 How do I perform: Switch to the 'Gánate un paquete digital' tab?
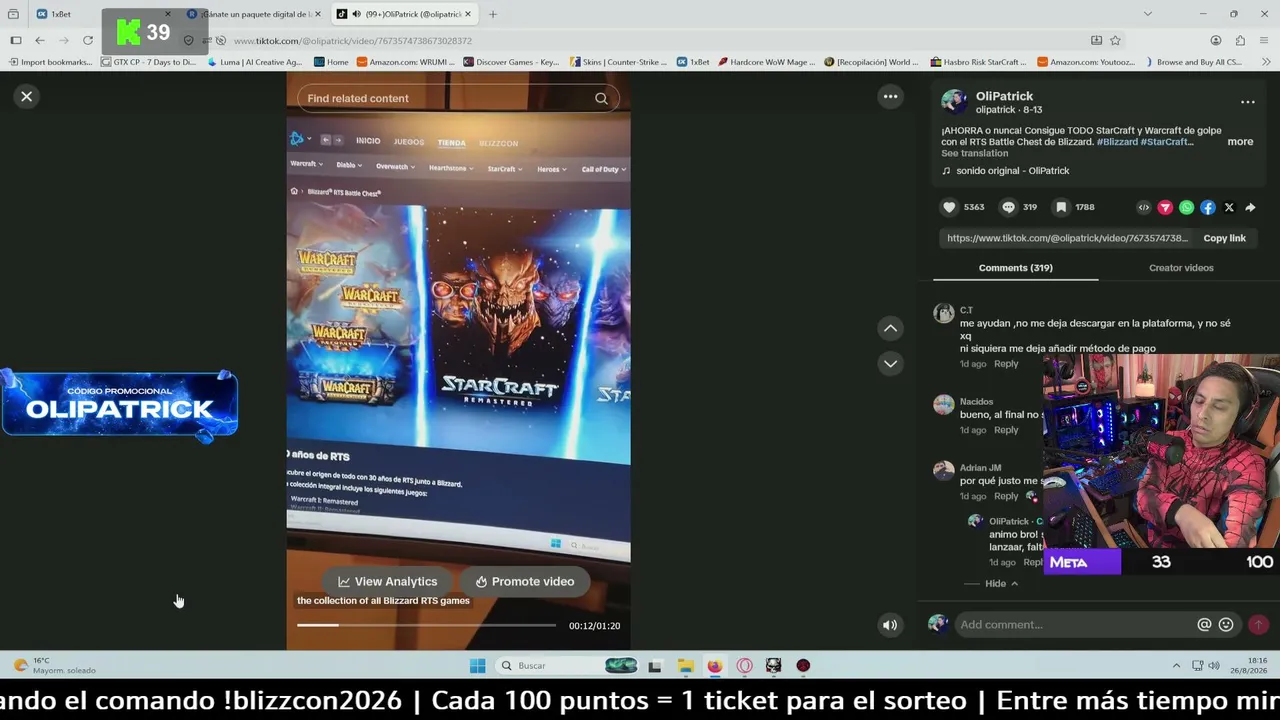point(254,14)
